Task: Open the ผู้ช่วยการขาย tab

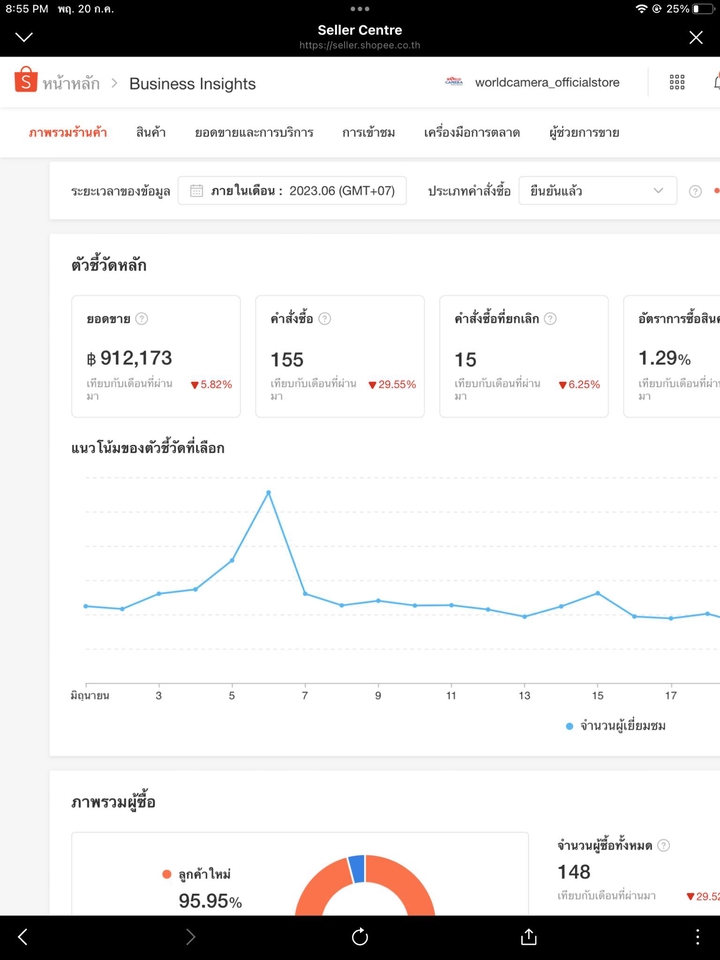Action: click(x=584, y=132)
